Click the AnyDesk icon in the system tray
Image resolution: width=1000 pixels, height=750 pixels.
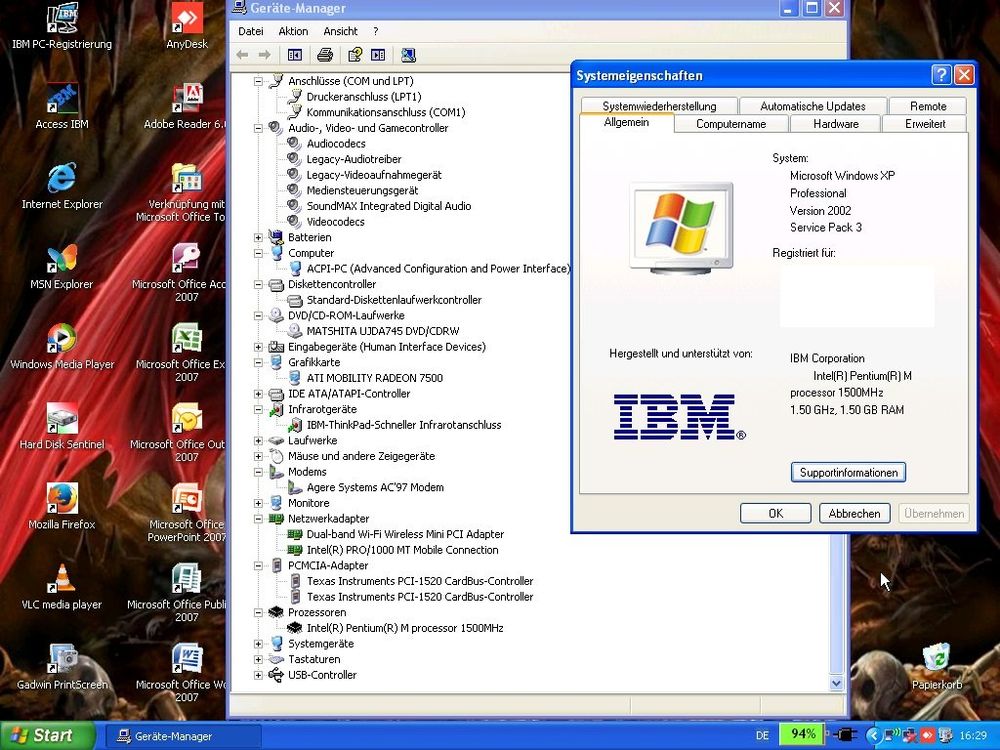click(x=927, y=736)
